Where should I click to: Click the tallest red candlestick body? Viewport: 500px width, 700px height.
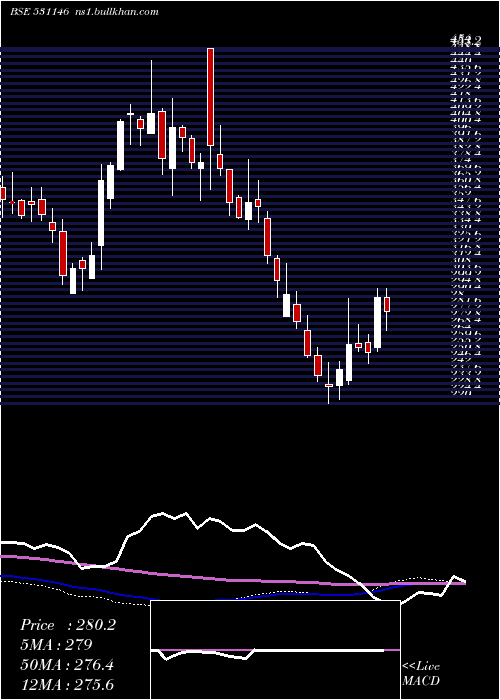click(x=210, y=97)
